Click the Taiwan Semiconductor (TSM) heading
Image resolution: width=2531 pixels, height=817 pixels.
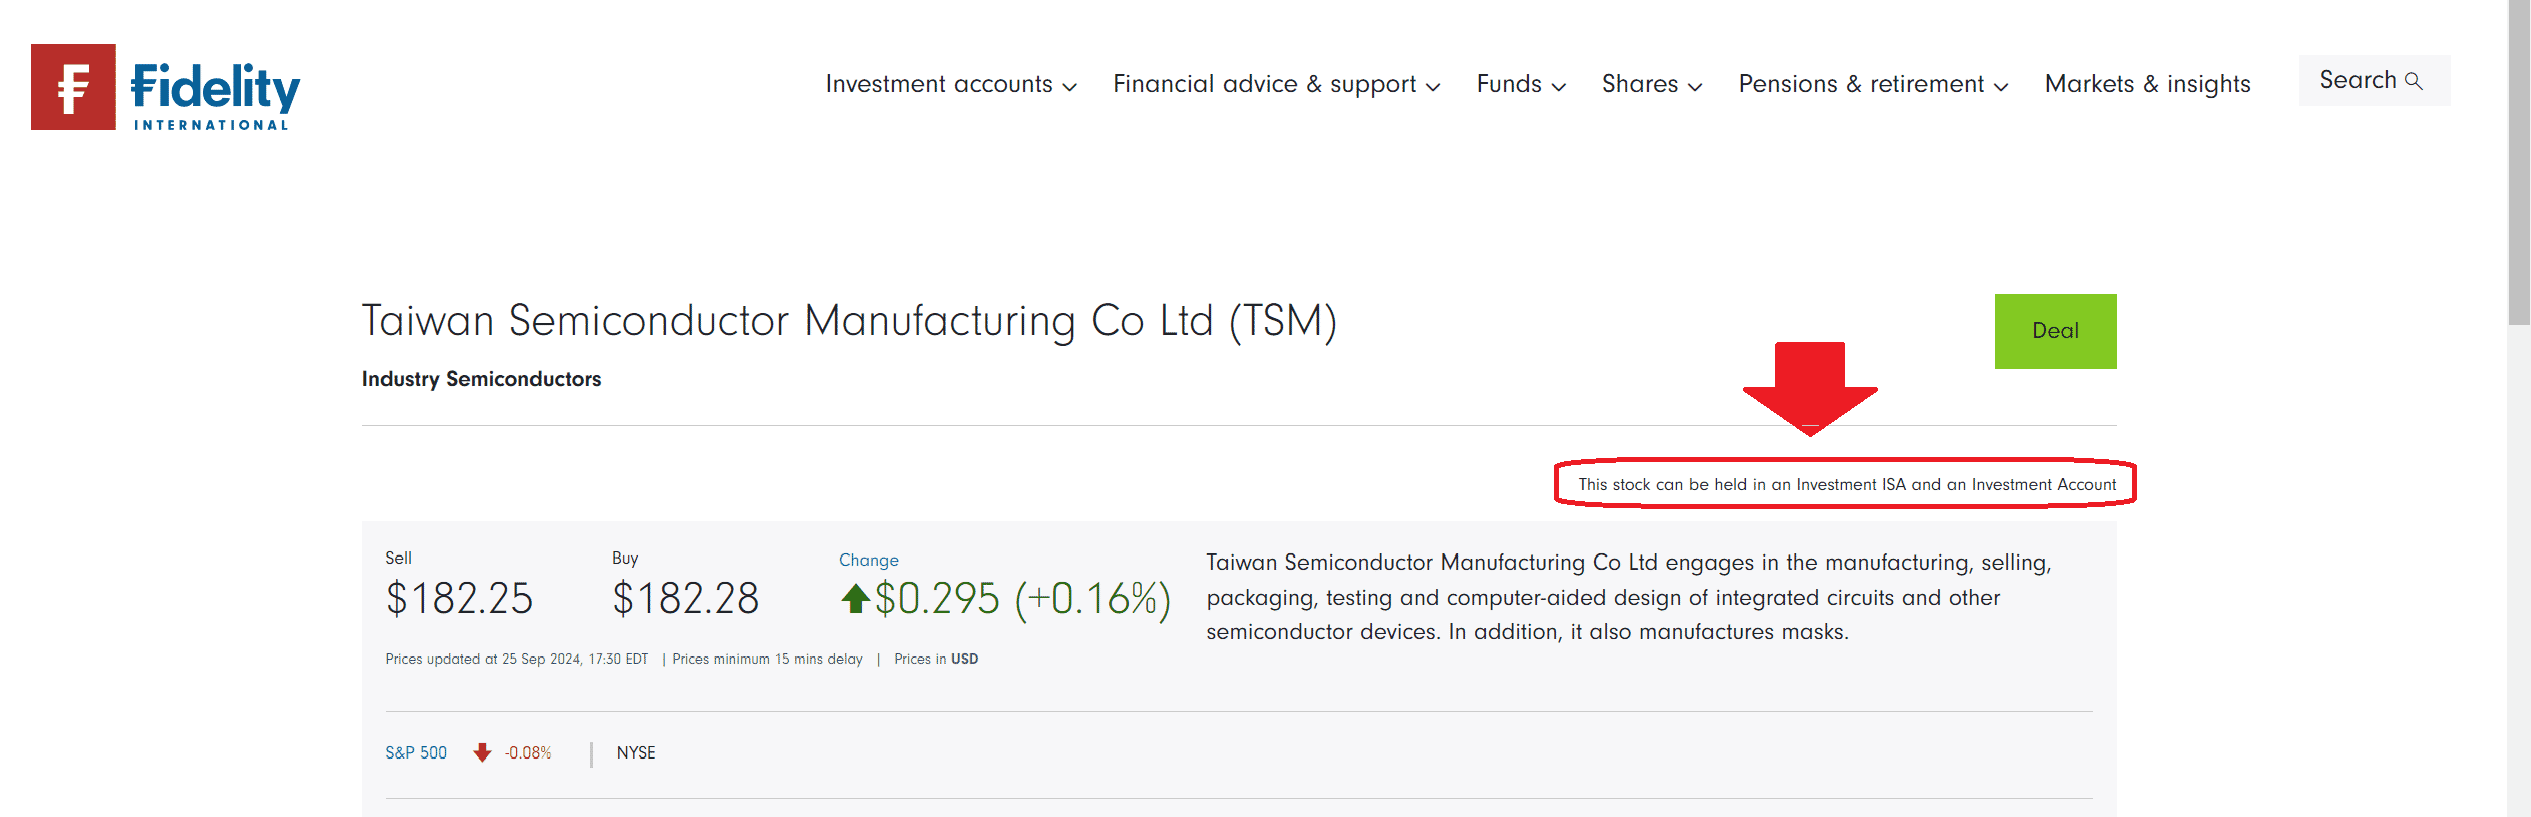(849, 321)
